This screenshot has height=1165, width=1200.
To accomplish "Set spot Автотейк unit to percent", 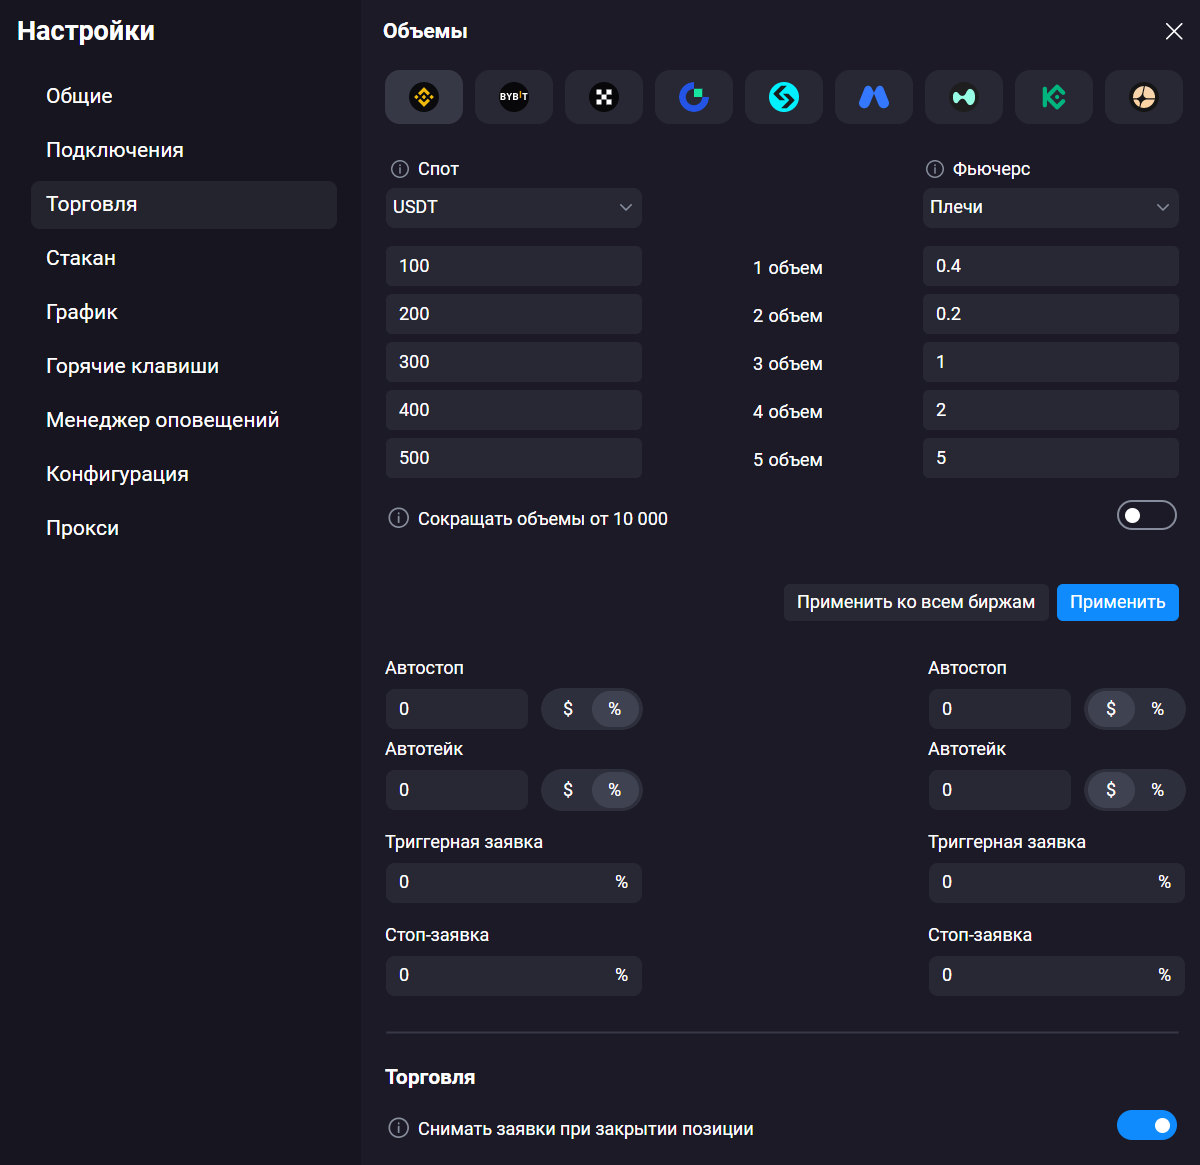I will click(x=615, y=790).
